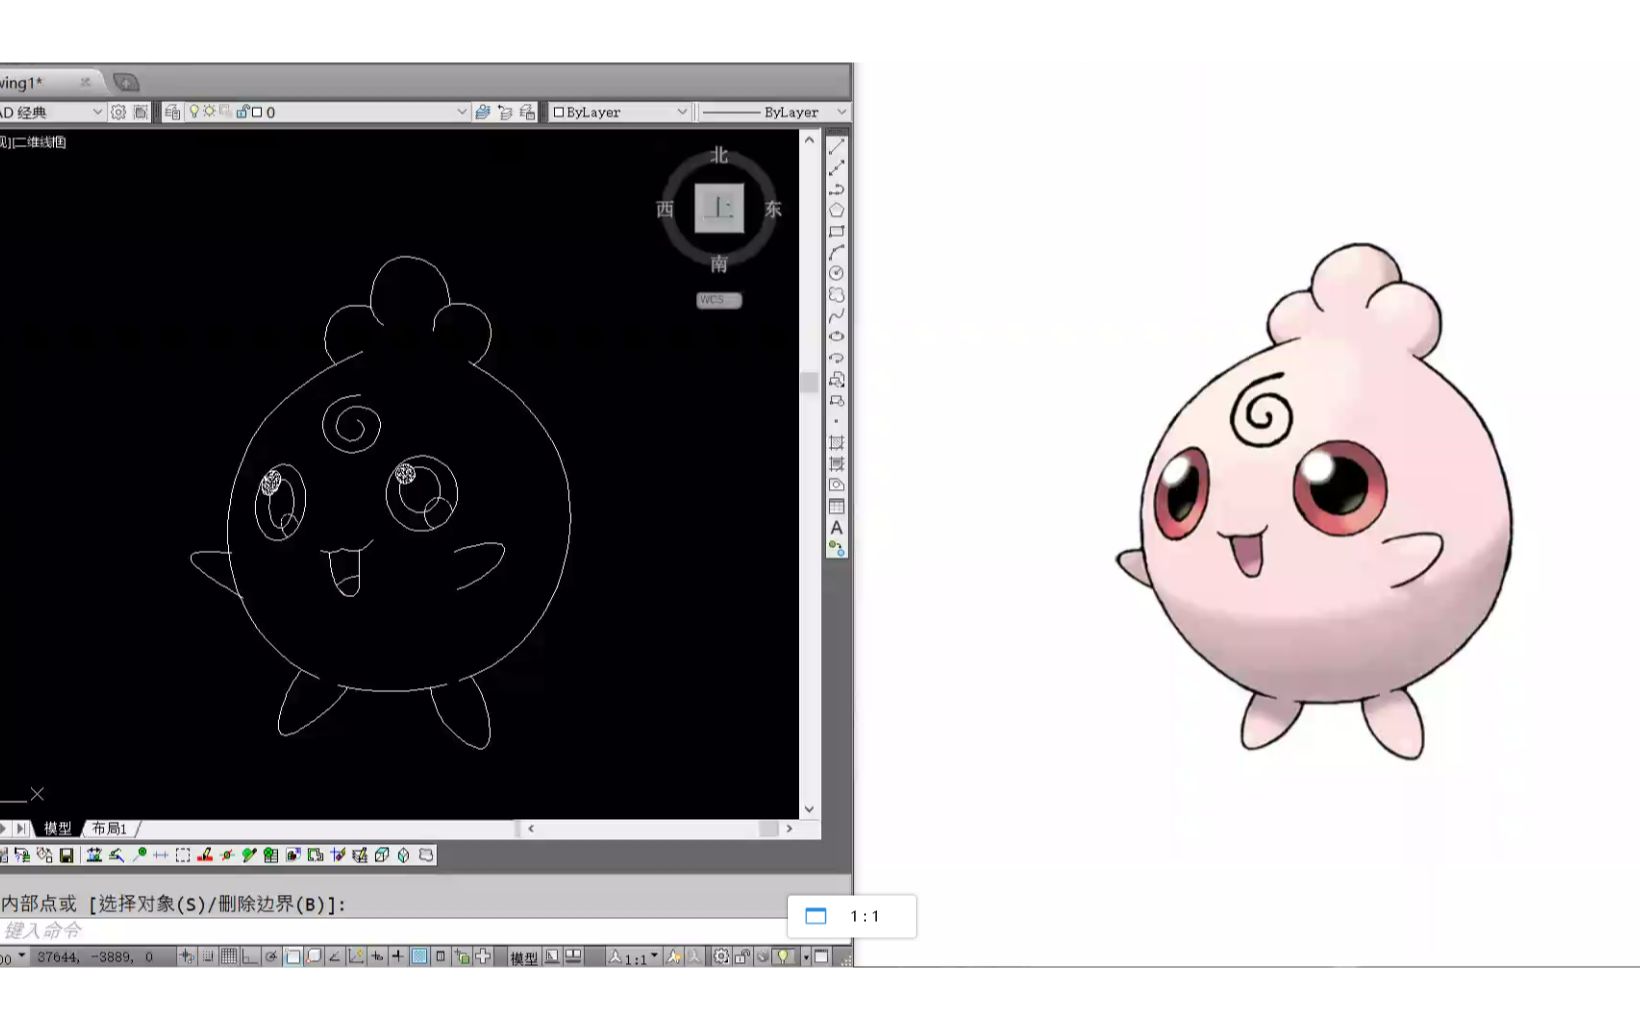Select the Make Block tool
The height and width of the screenshot is (1025, 1640).
point(837,400)
